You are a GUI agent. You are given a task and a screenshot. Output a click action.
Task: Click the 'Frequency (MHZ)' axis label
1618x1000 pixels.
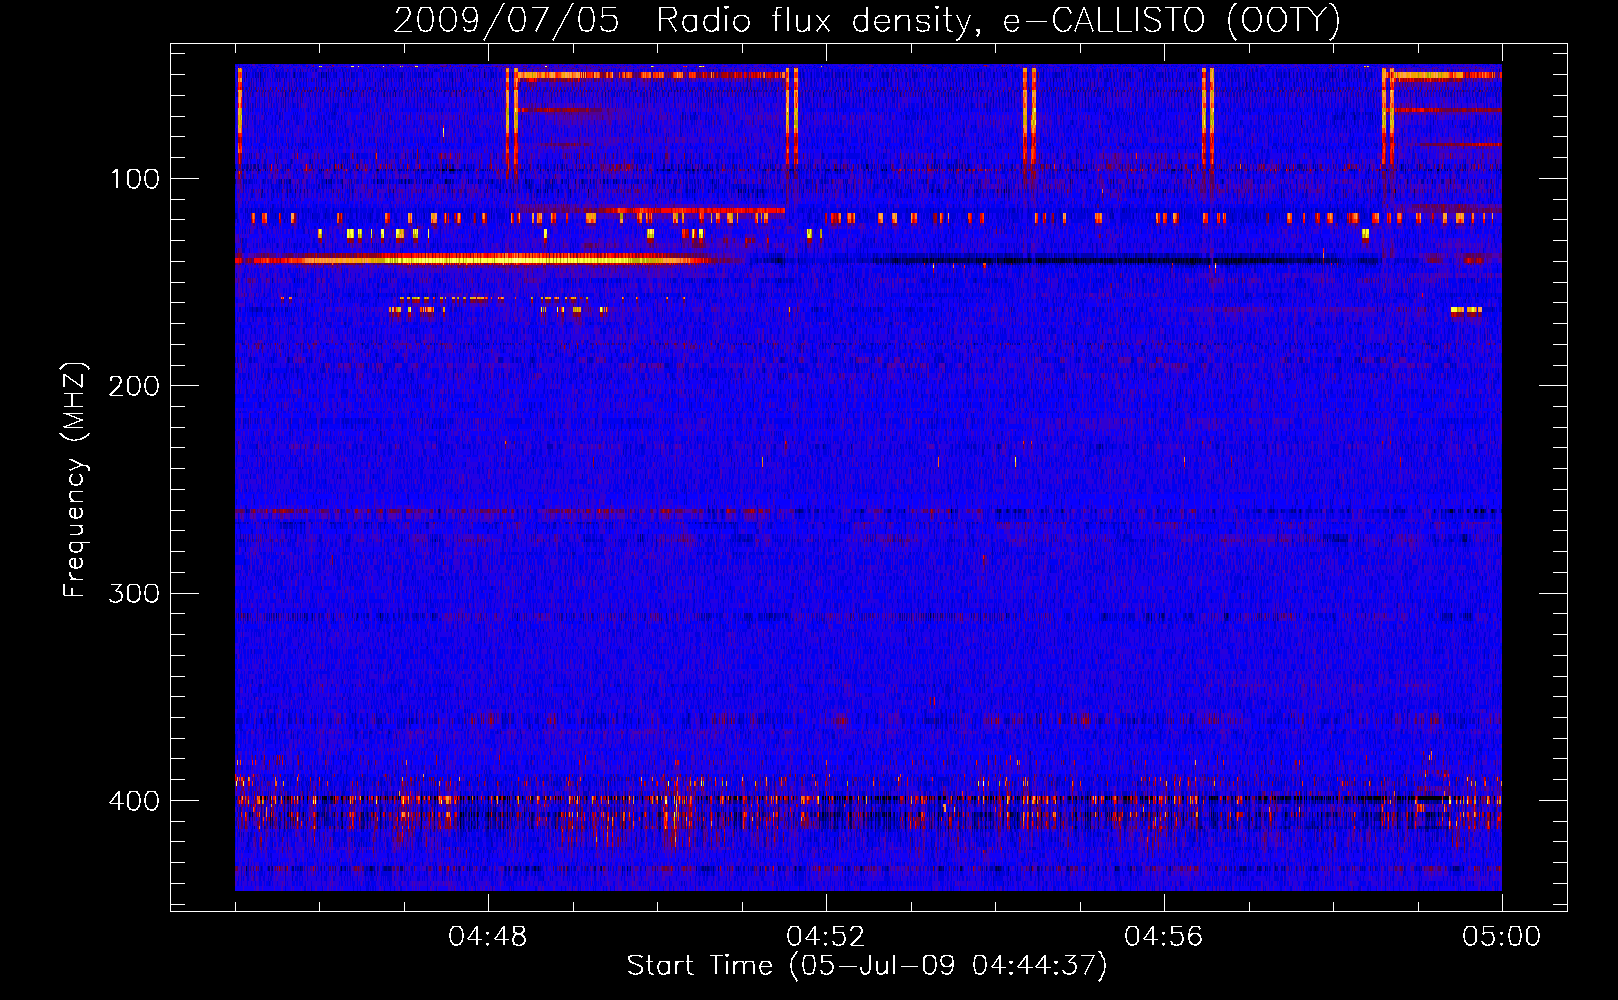pos(75,480)
